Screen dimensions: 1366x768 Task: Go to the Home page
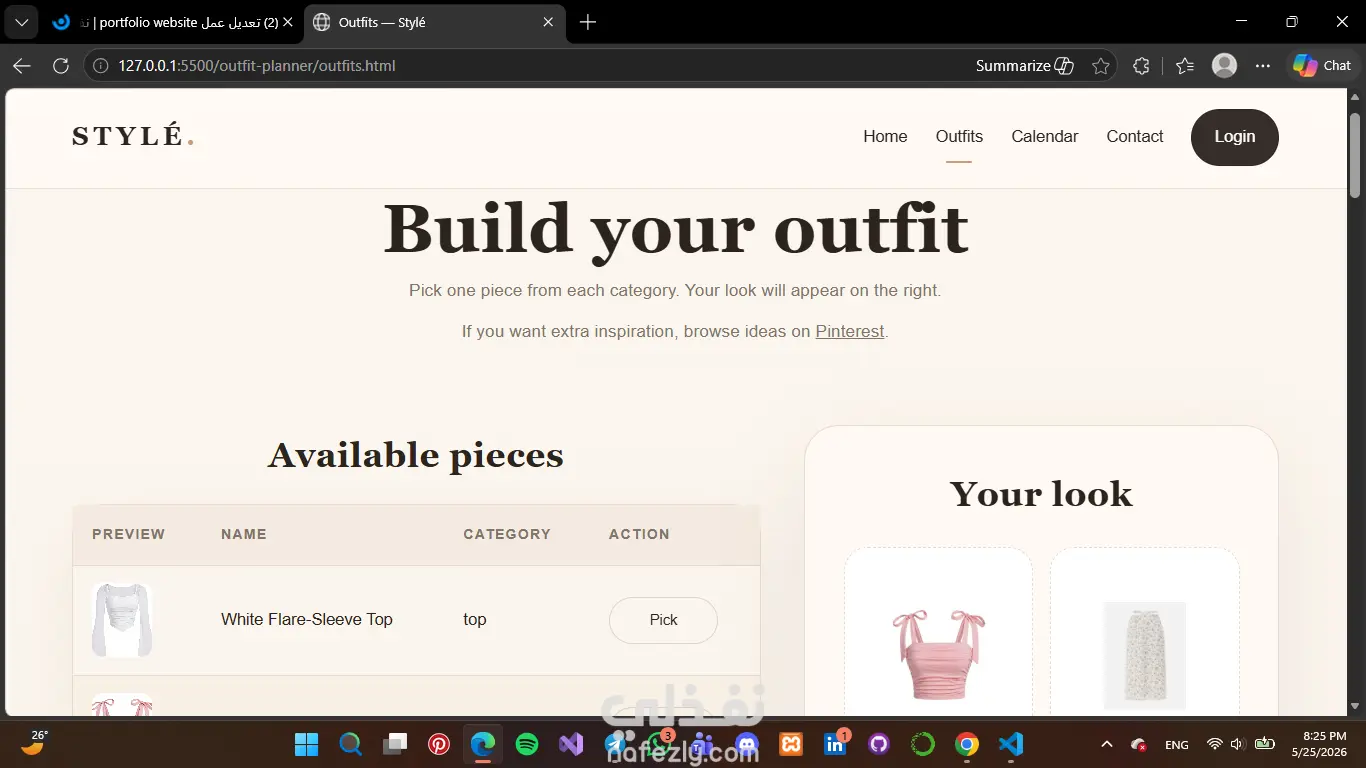[x=885, y=137]
